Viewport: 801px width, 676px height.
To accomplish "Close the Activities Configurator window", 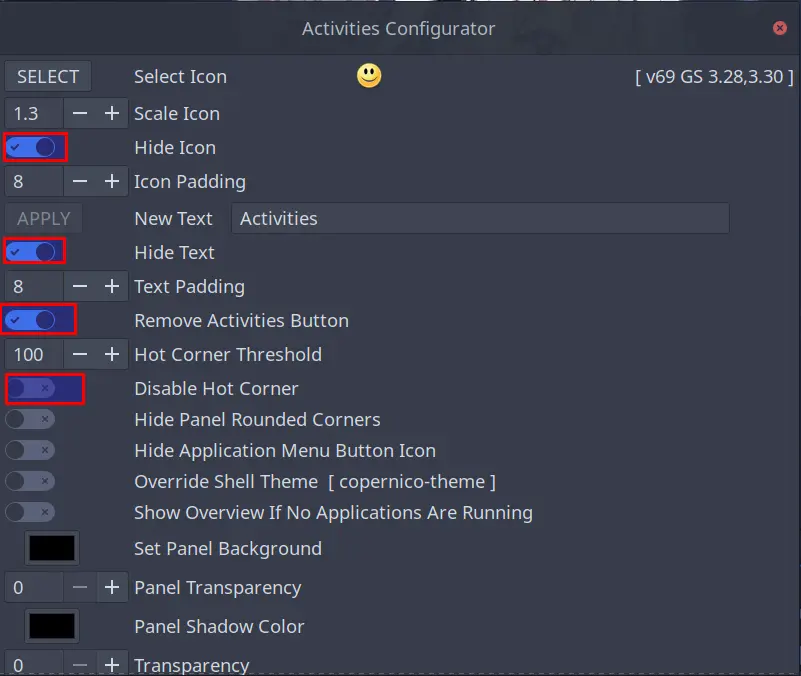I will 780,28.
